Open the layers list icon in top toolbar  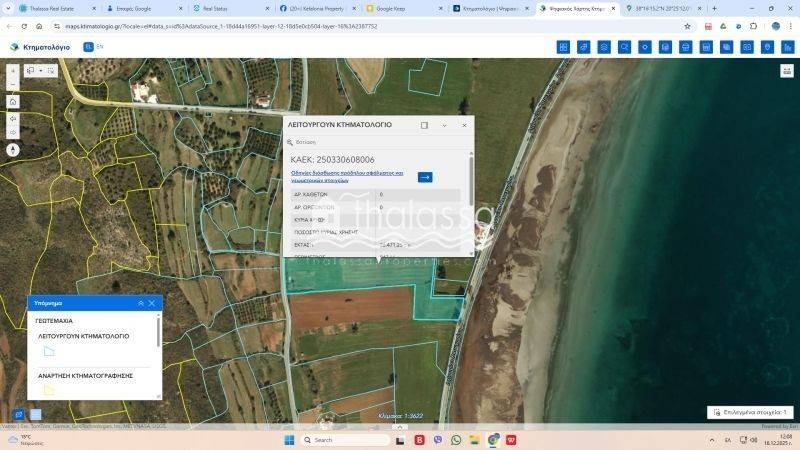pos(604,47)
